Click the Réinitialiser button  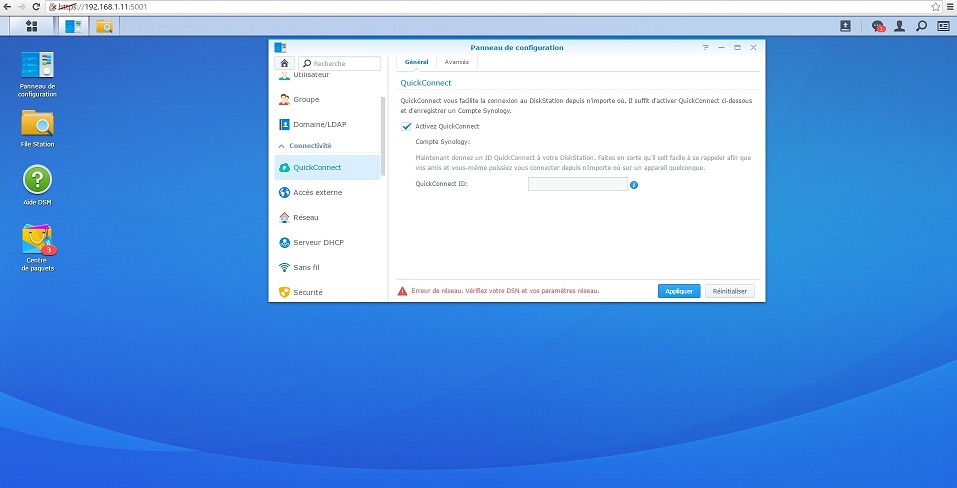[x=730, y=292]
